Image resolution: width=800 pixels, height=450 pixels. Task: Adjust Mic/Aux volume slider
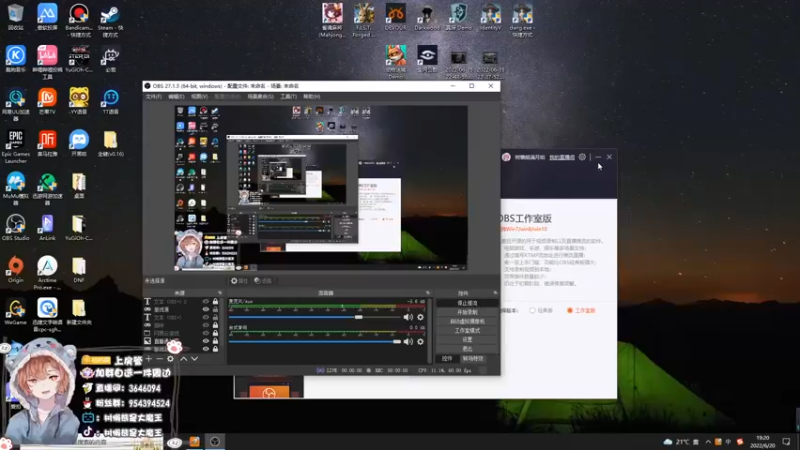point(315,317)
